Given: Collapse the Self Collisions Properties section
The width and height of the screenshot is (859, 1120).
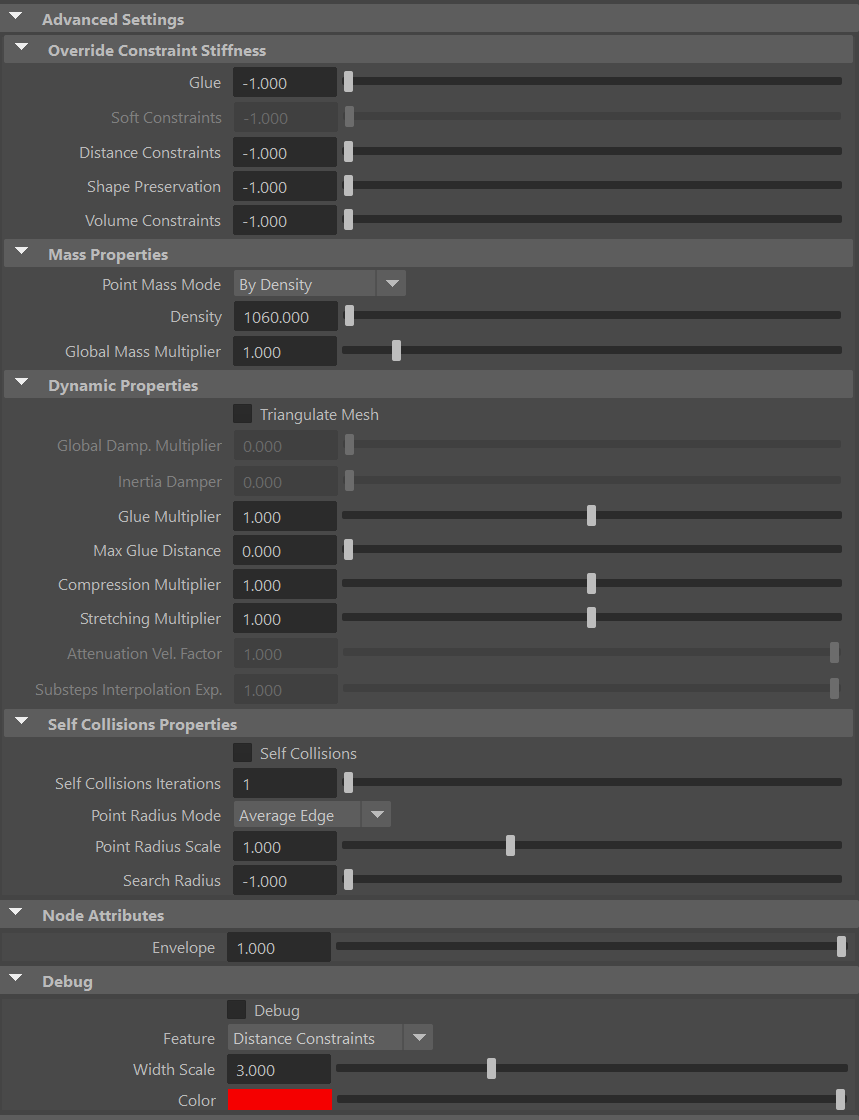Looking at the screenshot, I should click(x=21, y=720).
